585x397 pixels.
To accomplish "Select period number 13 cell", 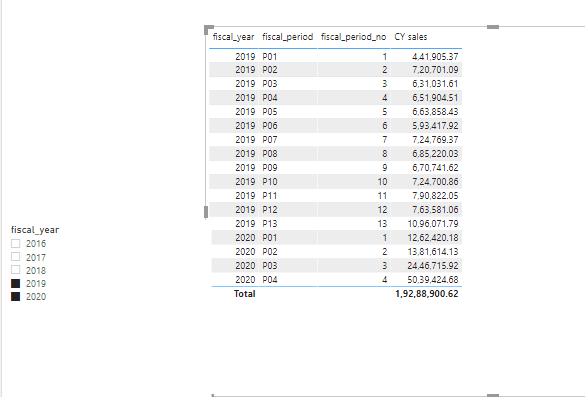I will point(382,223).
